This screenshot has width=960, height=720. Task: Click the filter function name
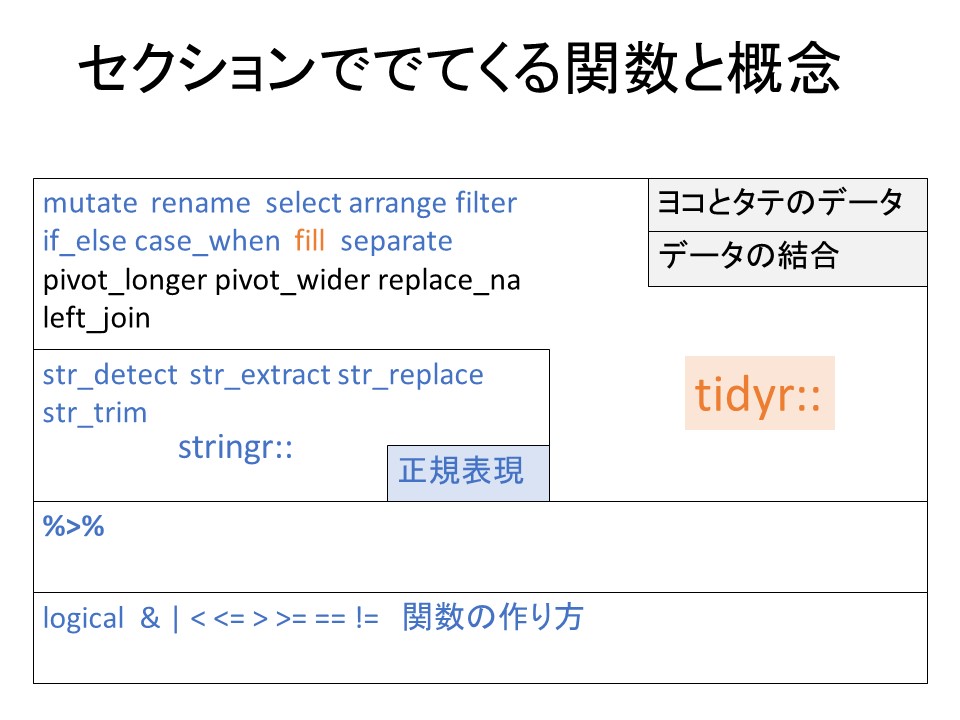pyautogui.click(x=486, y=204)
